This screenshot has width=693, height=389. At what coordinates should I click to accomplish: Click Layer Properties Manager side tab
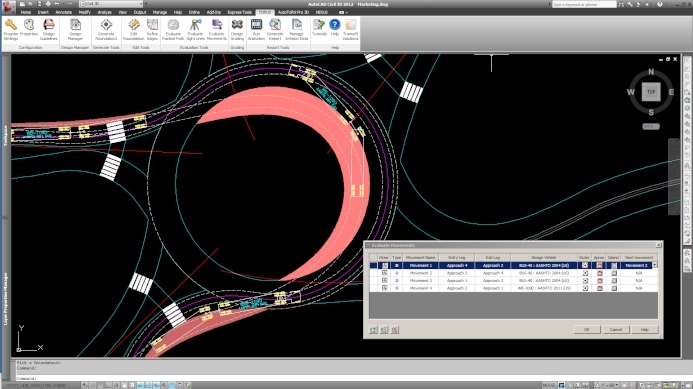tap(5, 299)
